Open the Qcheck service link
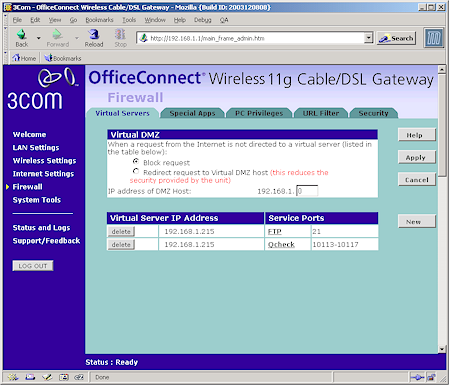This screenshot has height=386, width=450. [x=281, y=244]
